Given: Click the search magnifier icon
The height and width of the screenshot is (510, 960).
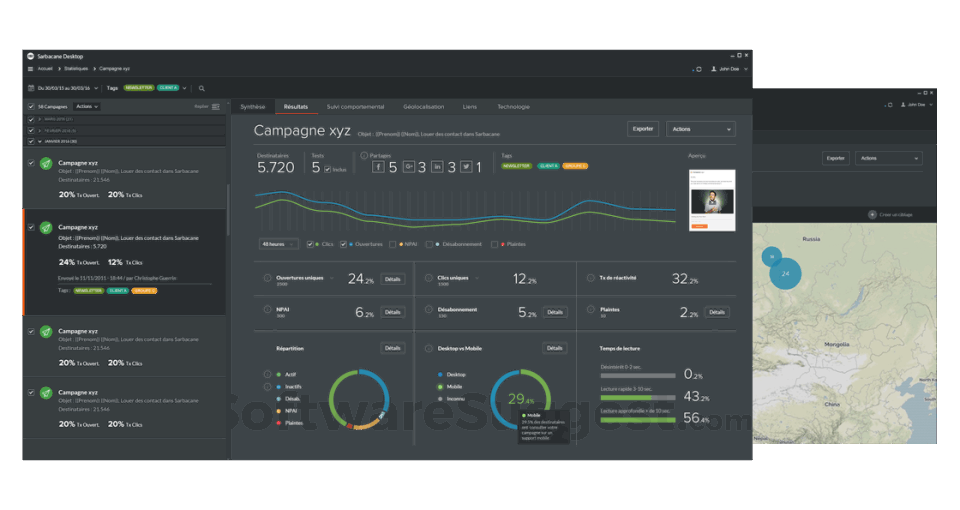Looking at the screenshot, I should (201, 88).
